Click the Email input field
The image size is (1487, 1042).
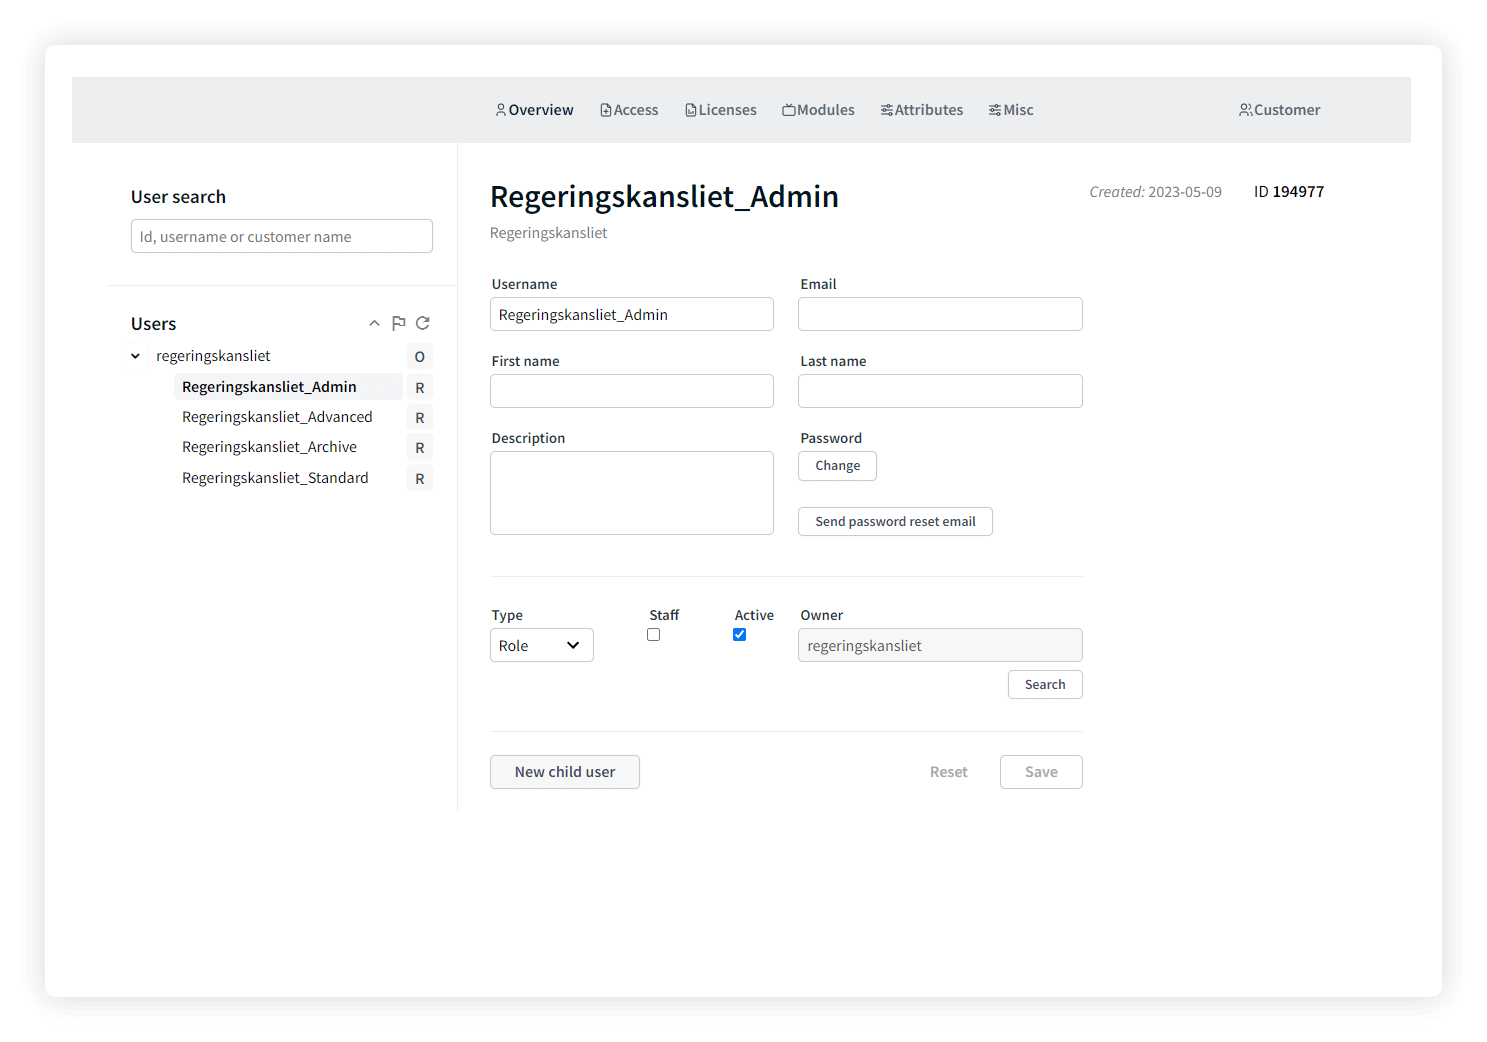coord(940,314)
